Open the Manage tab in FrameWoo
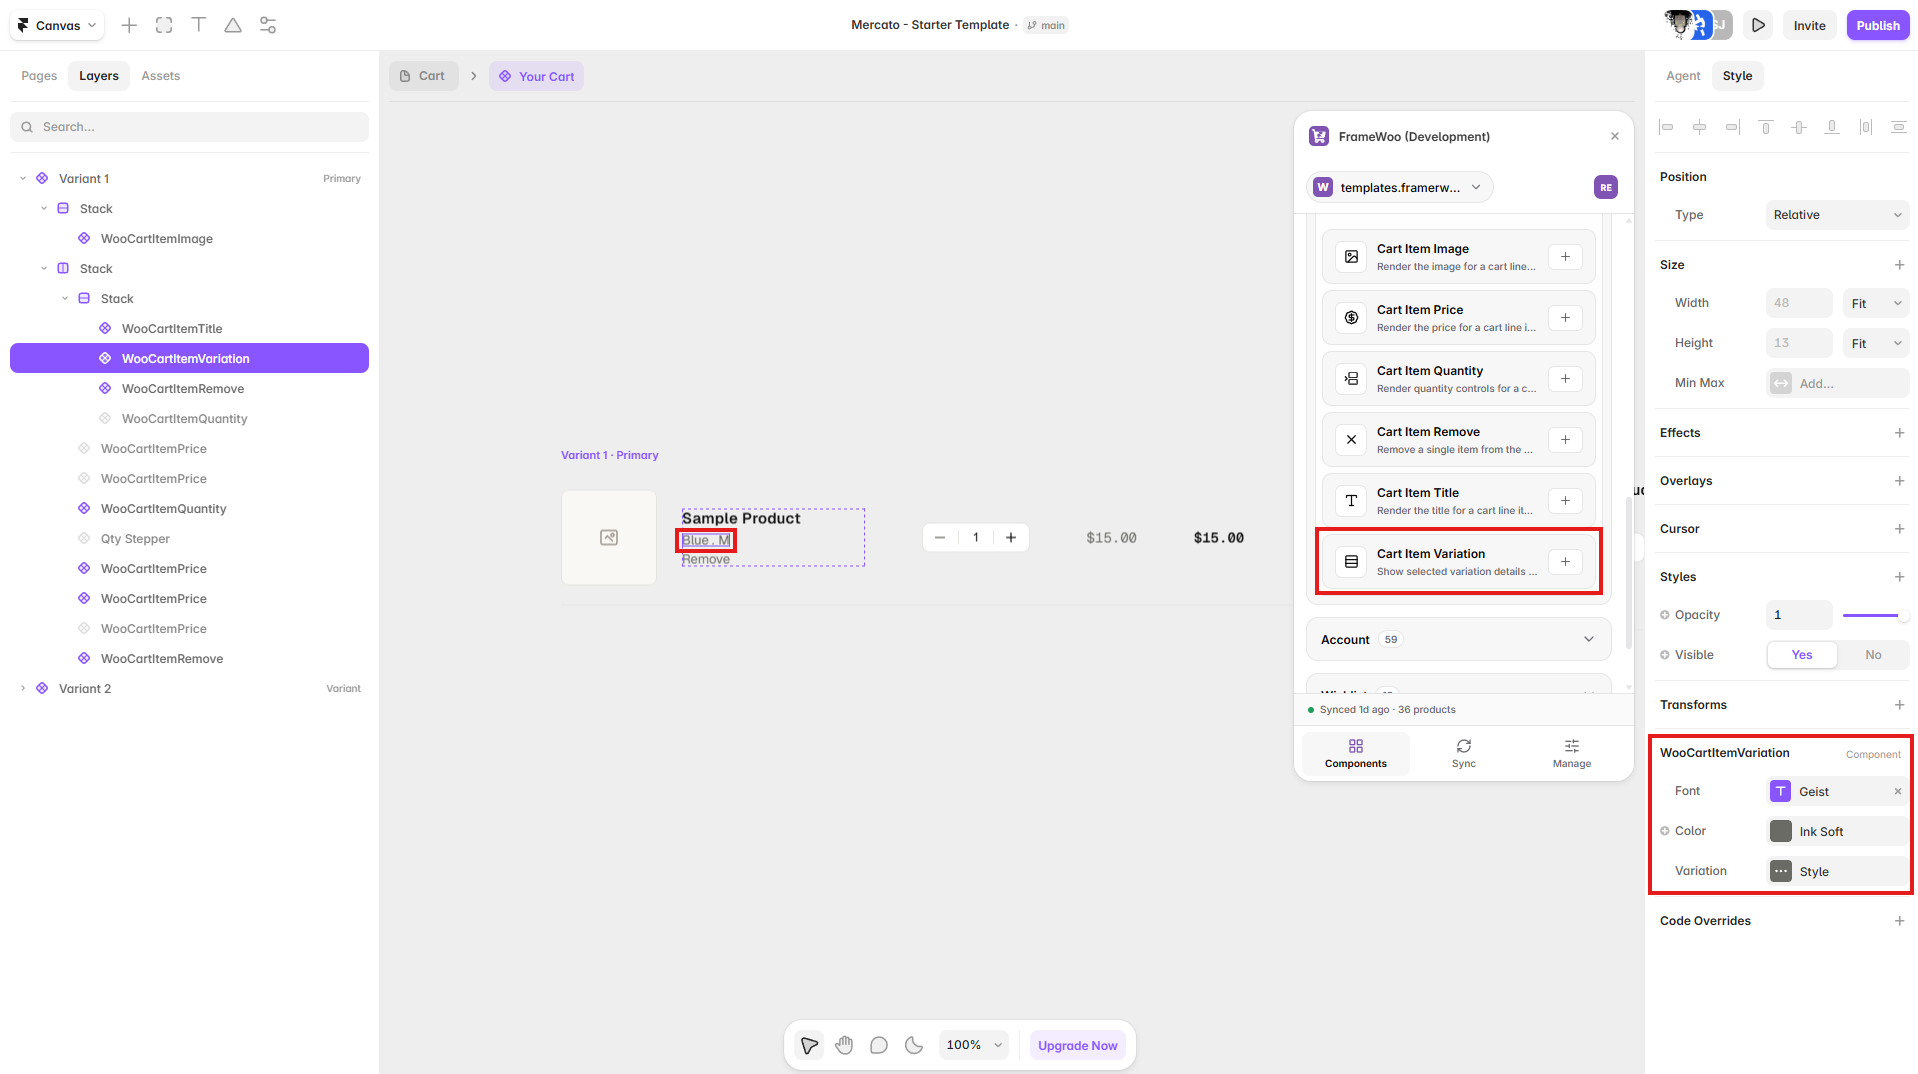 point(1572,754)
